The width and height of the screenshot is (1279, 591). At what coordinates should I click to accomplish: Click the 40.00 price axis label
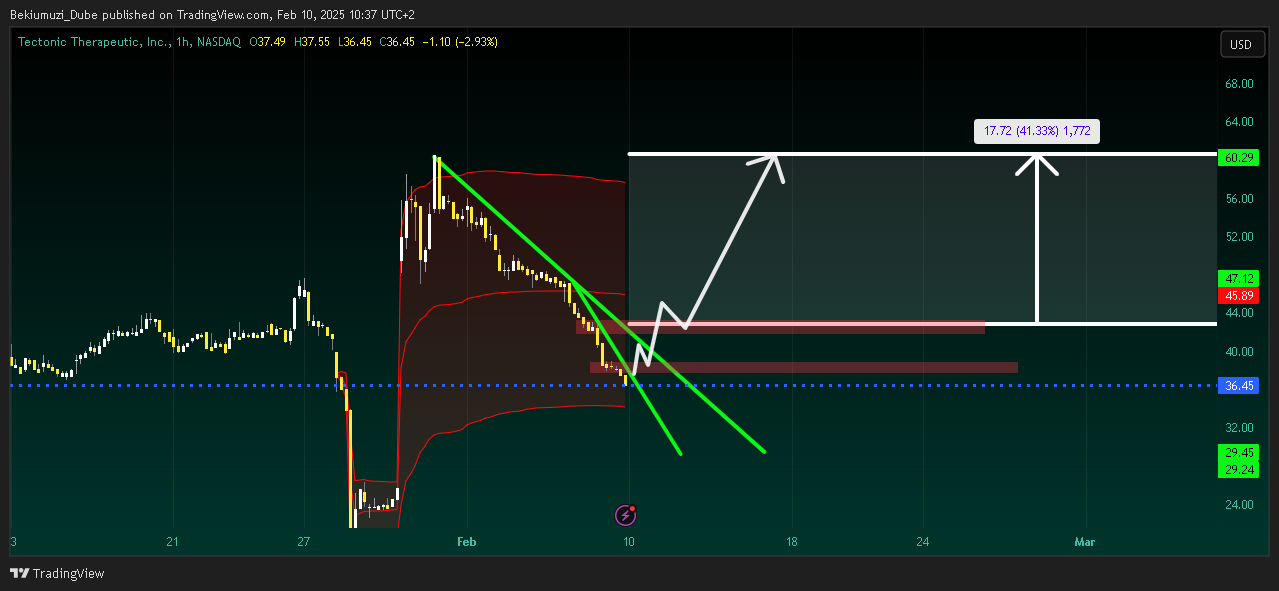pos(1239,352)
